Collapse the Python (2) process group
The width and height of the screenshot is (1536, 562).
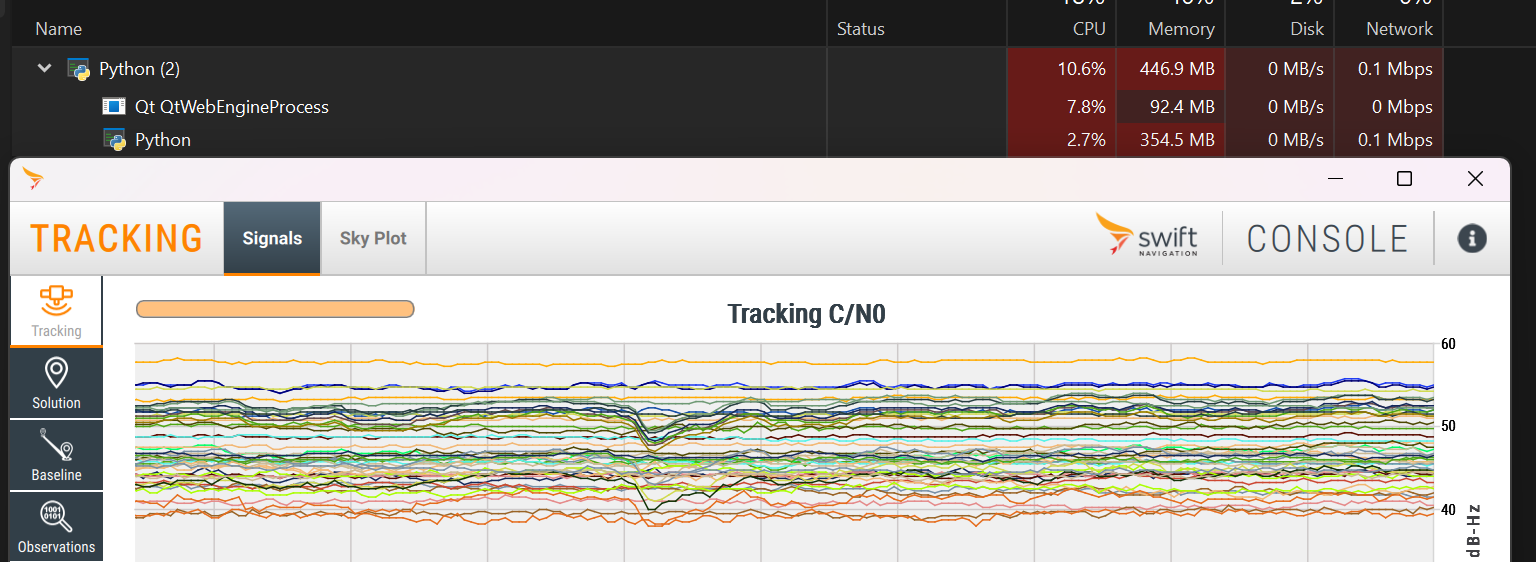pos(44,69)
